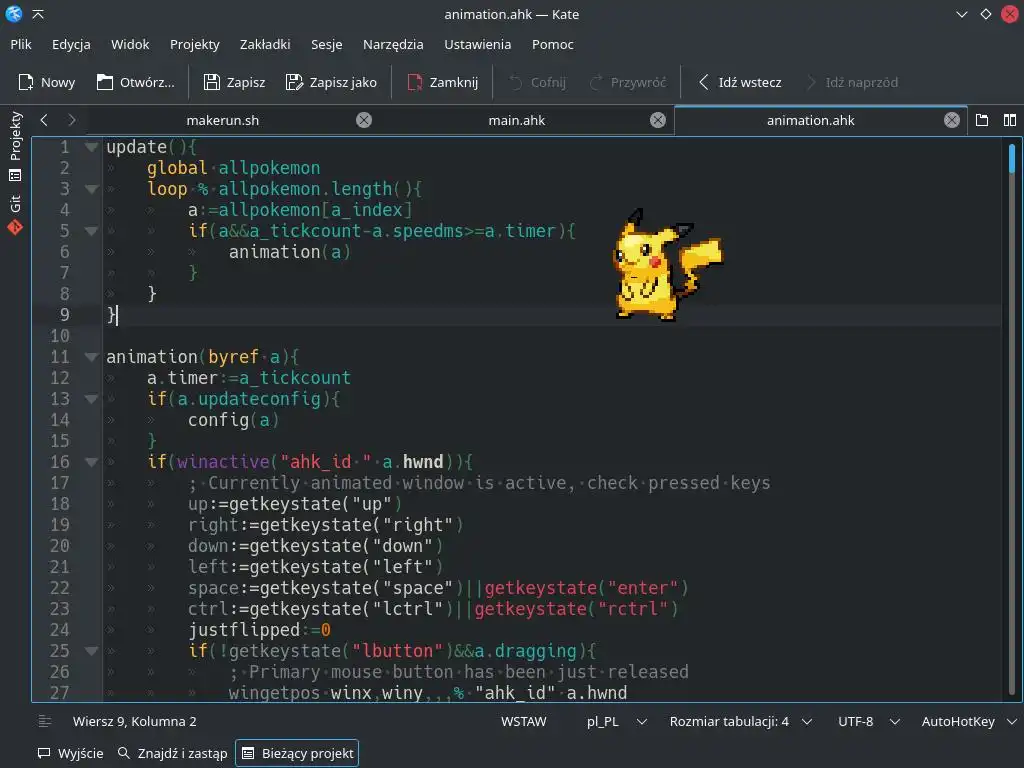Open the pl_PL dictionary dropdown
This screenshot has width=1024, height=768.
[616, 722]
